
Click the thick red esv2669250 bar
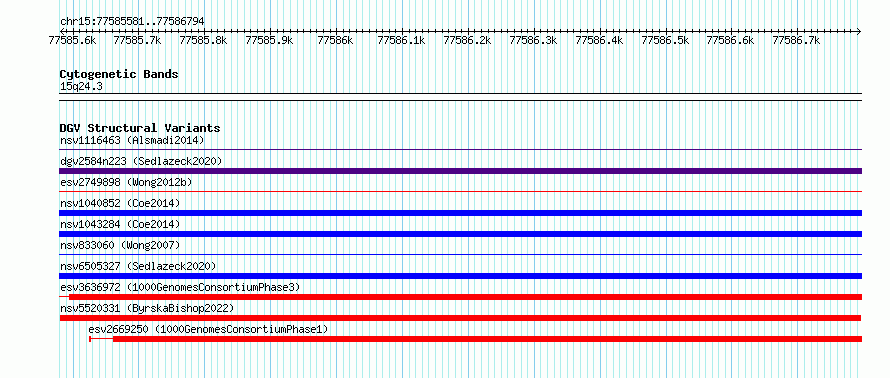coord(488,339)
